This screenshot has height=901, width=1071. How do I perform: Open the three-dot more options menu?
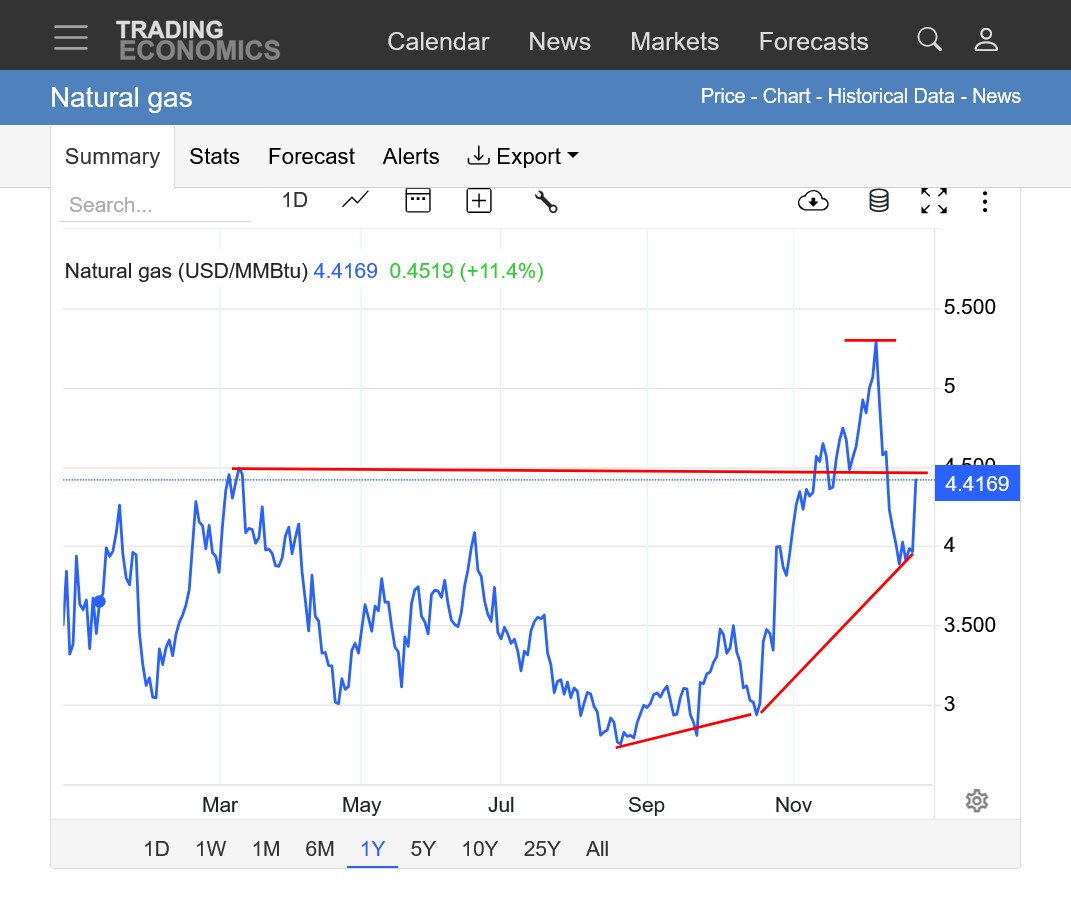click(985, 202)
